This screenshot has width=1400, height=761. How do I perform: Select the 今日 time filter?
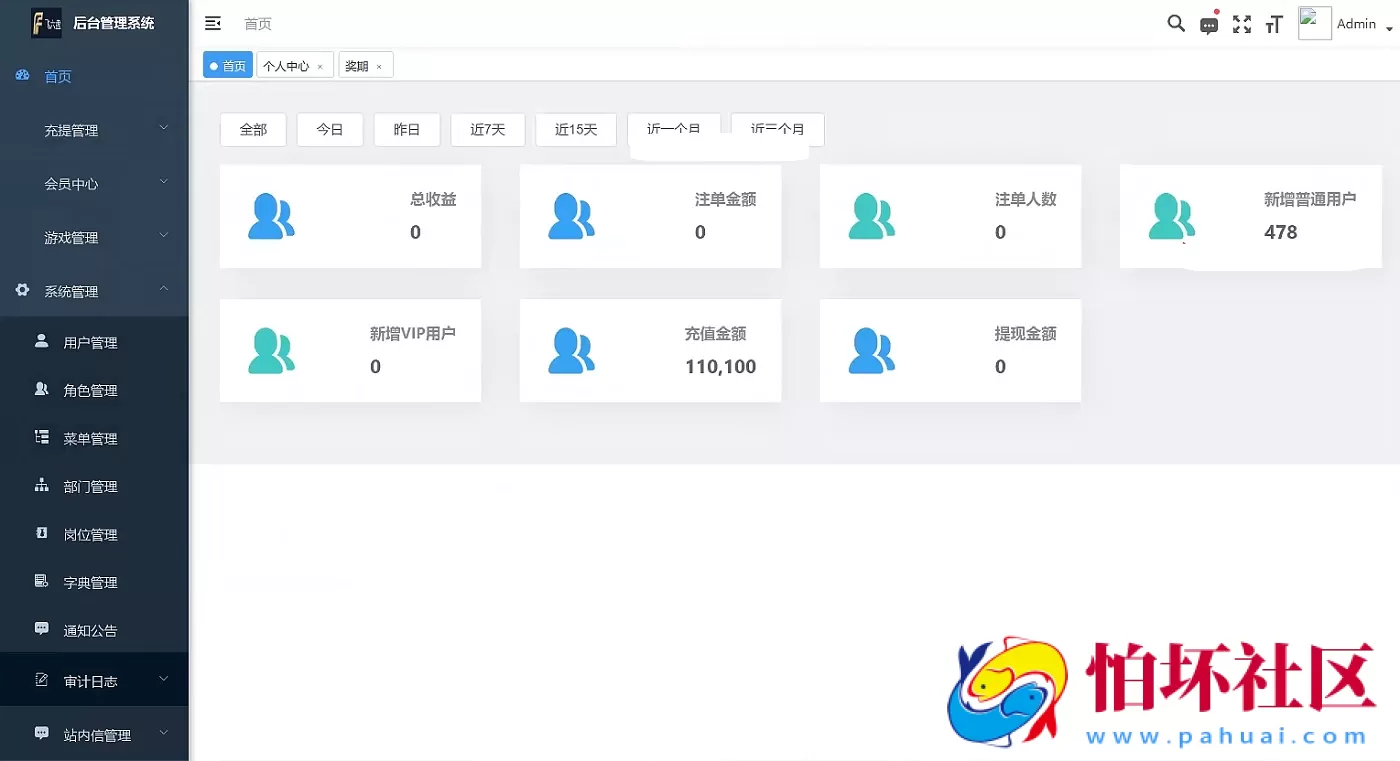coord(330,129)
